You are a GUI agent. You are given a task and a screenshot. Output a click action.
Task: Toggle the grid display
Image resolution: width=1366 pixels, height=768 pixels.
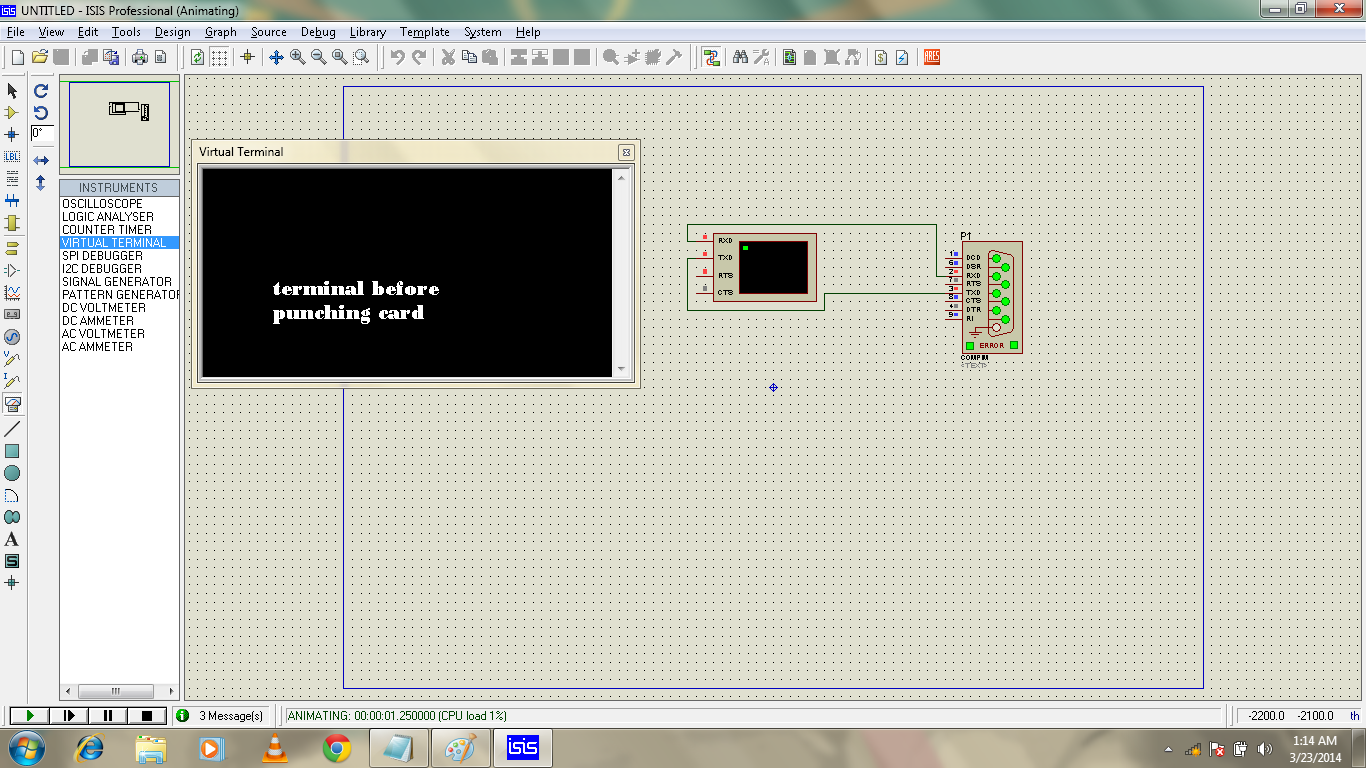pos(217,57)
